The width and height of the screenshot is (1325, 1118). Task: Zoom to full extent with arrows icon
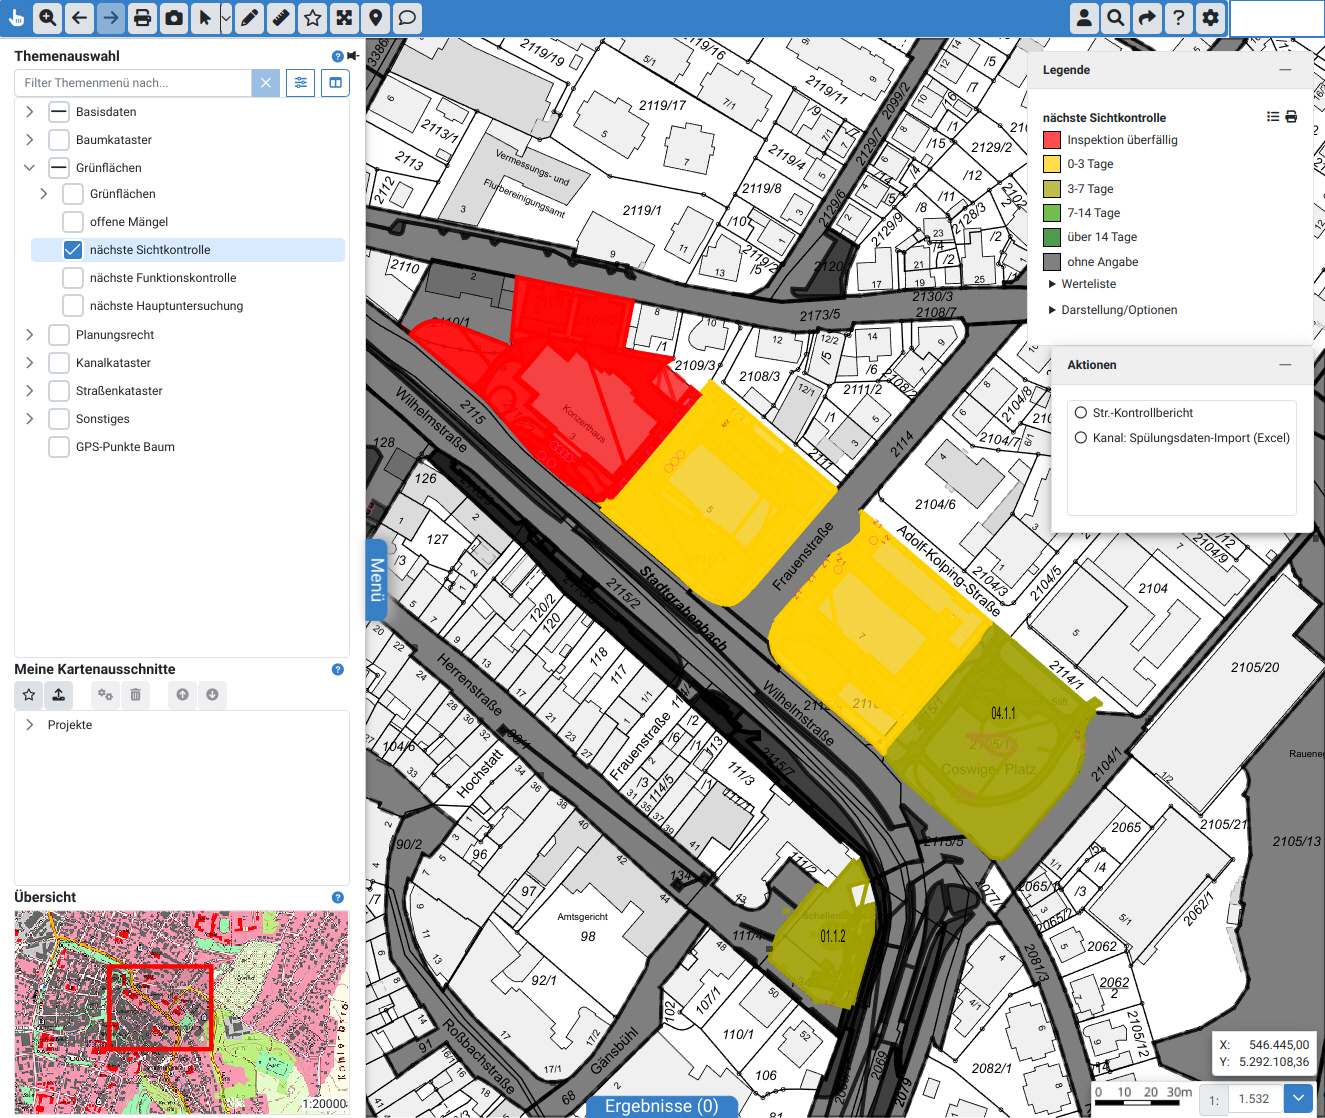pos(344,18)
